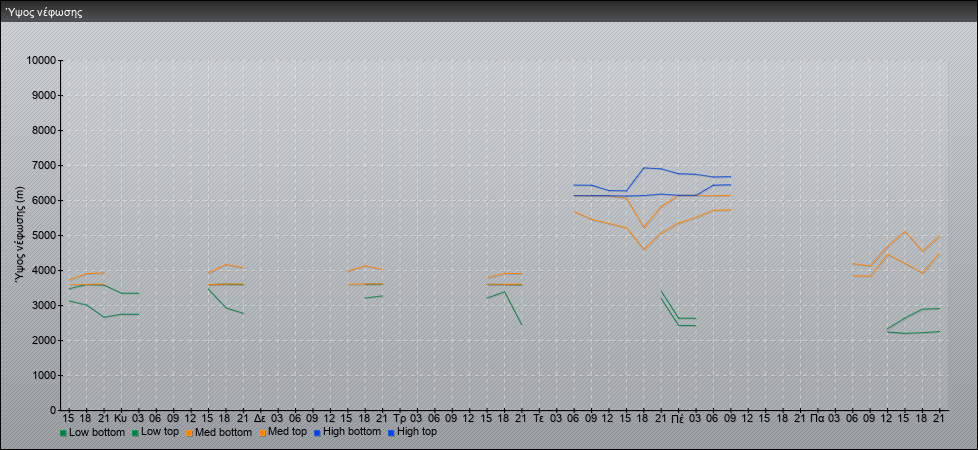Click the 0 y-axis label
Image resolution: width=978 pixels, height=450 pixels.
(x=53, y=410)
